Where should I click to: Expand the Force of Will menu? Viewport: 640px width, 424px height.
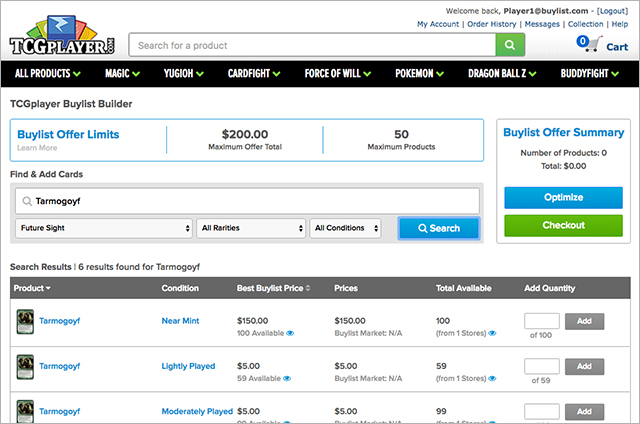[x=338, y=73]
